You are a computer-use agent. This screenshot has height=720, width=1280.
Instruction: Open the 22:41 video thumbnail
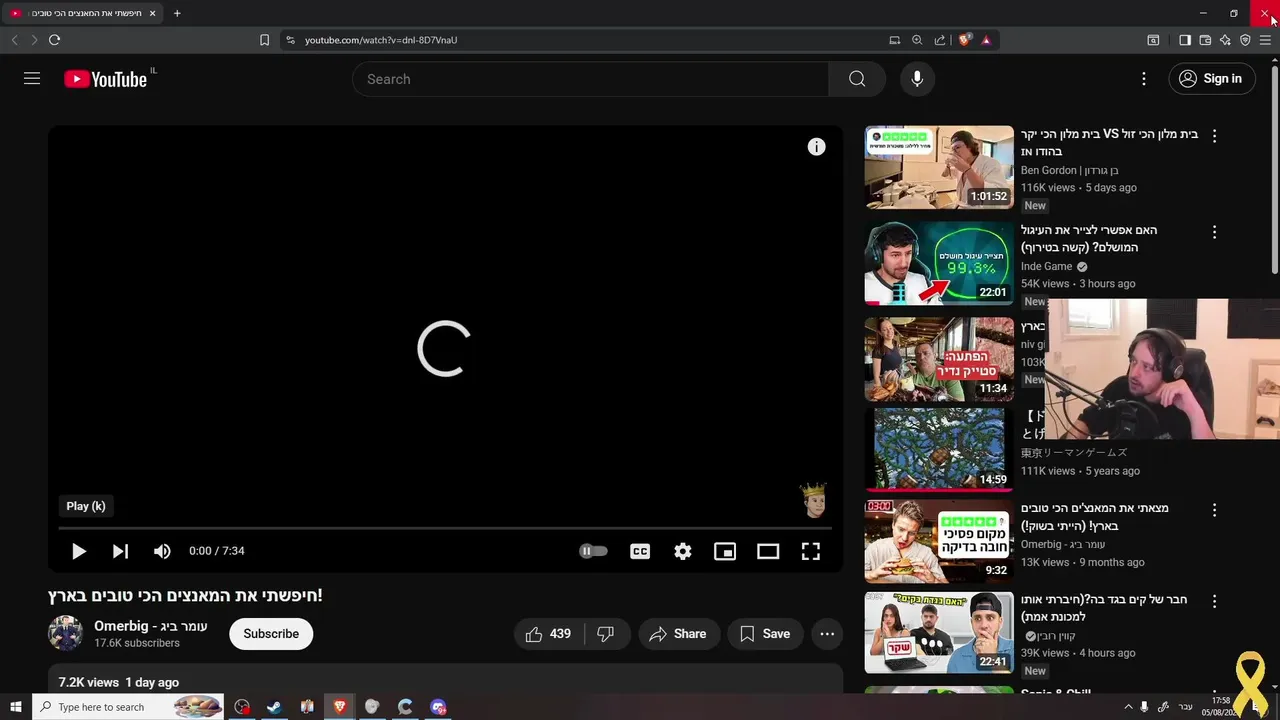pos(939,633)
